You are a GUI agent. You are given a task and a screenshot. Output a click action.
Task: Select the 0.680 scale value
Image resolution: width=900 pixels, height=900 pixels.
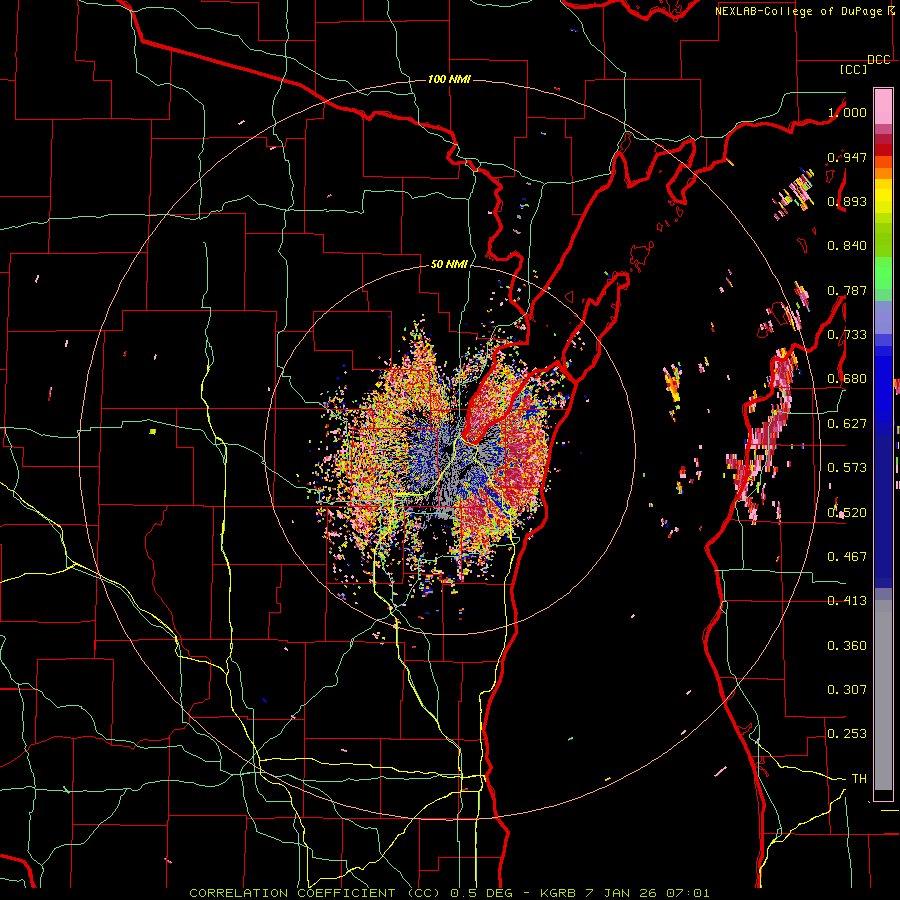(847, 379)
